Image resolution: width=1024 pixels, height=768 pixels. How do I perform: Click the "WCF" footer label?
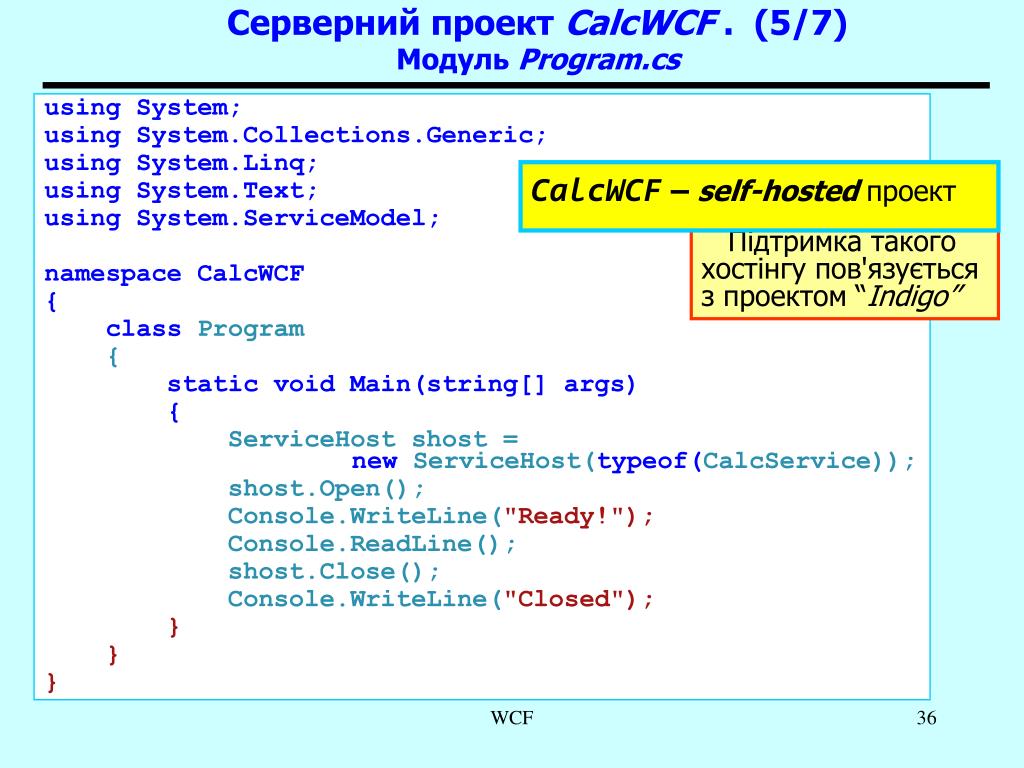(x=512, y=718)
